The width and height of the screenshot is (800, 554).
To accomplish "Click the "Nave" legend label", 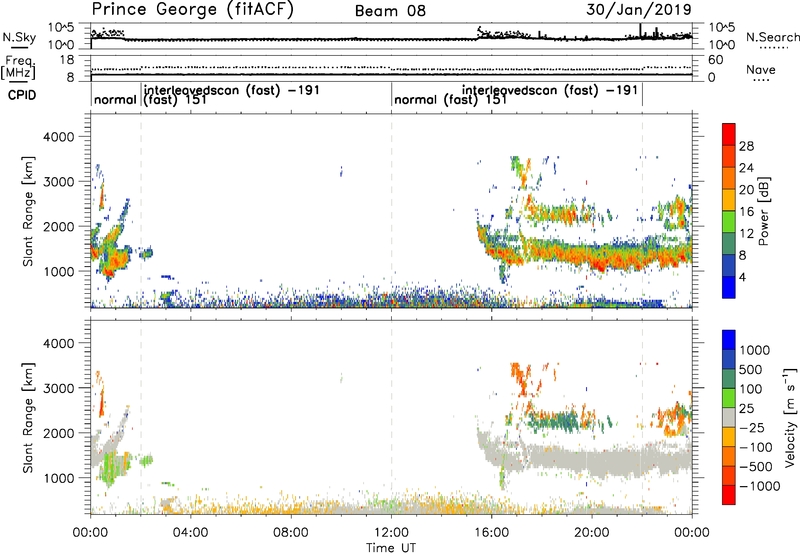I will coord(761,69).
